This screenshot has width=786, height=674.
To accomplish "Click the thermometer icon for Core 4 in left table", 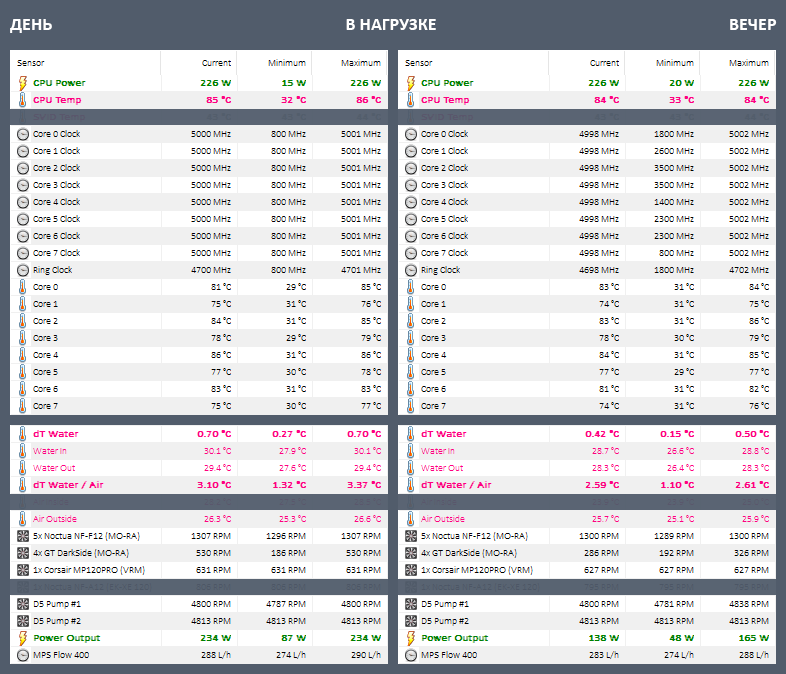I will click(x=22, y=355).
